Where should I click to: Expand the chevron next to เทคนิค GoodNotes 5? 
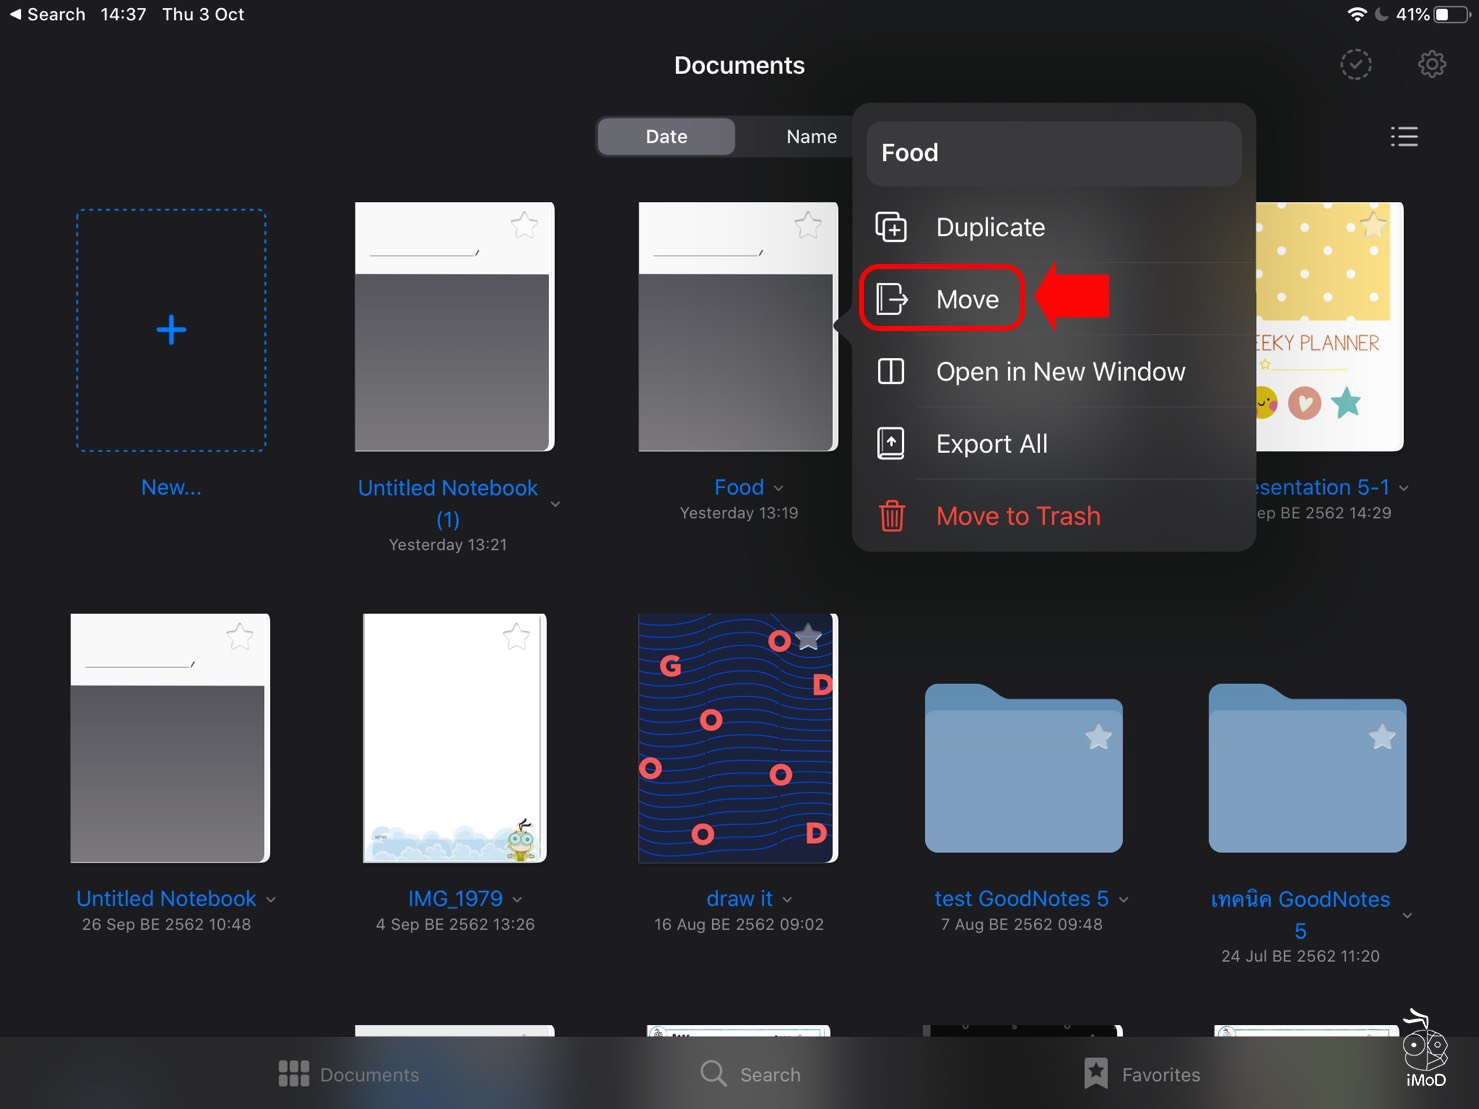1407,914
